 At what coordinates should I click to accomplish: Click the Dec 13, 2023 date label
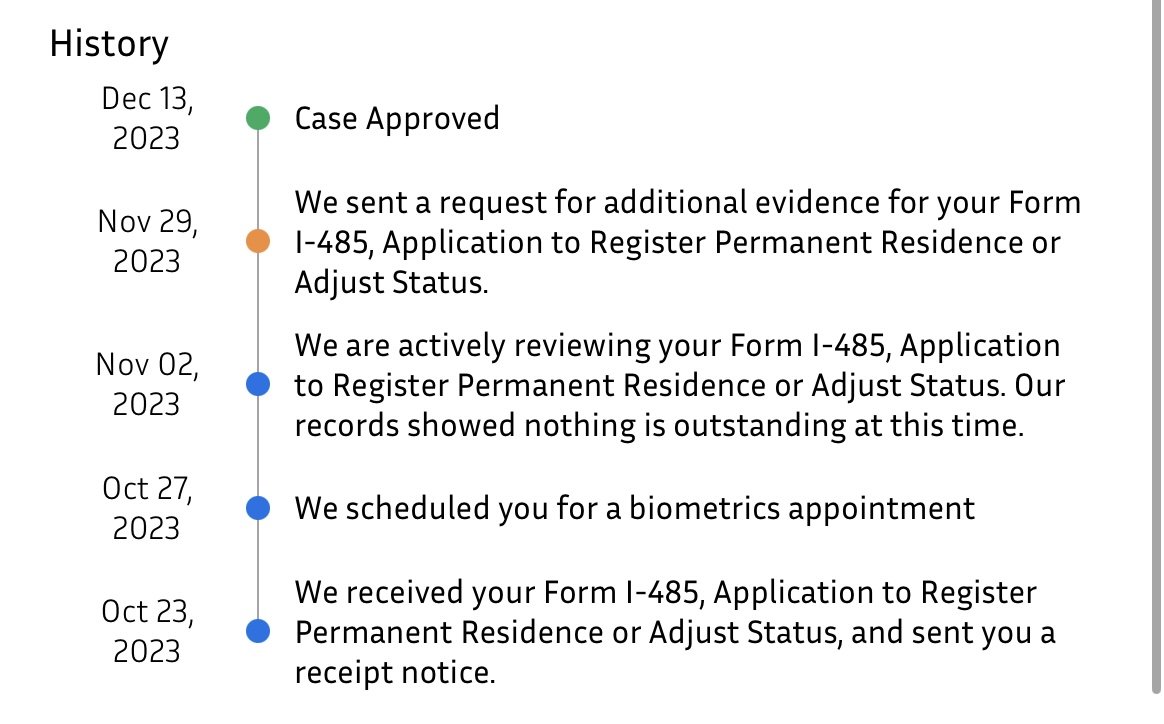(146, 118)
